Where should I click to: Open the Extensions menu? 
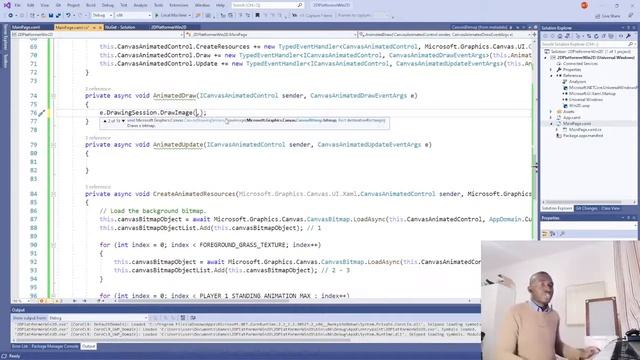179,5
